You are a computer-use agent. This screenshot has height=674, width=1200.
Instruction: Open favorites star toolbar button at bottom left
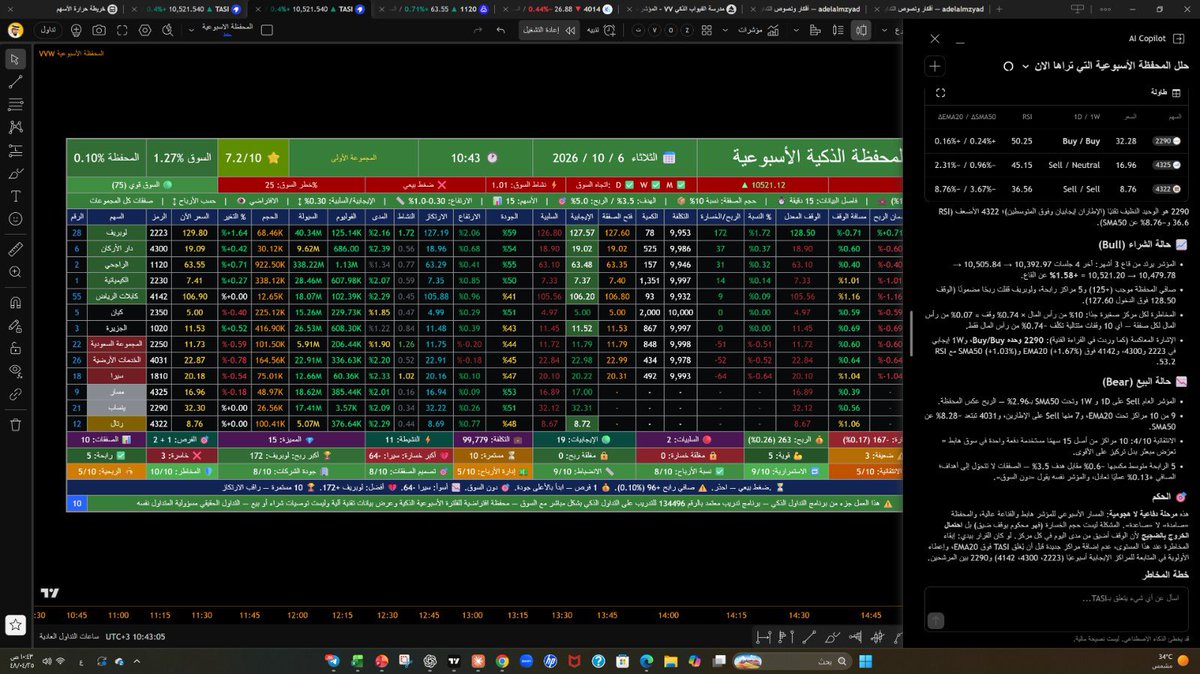click(14, 625)
